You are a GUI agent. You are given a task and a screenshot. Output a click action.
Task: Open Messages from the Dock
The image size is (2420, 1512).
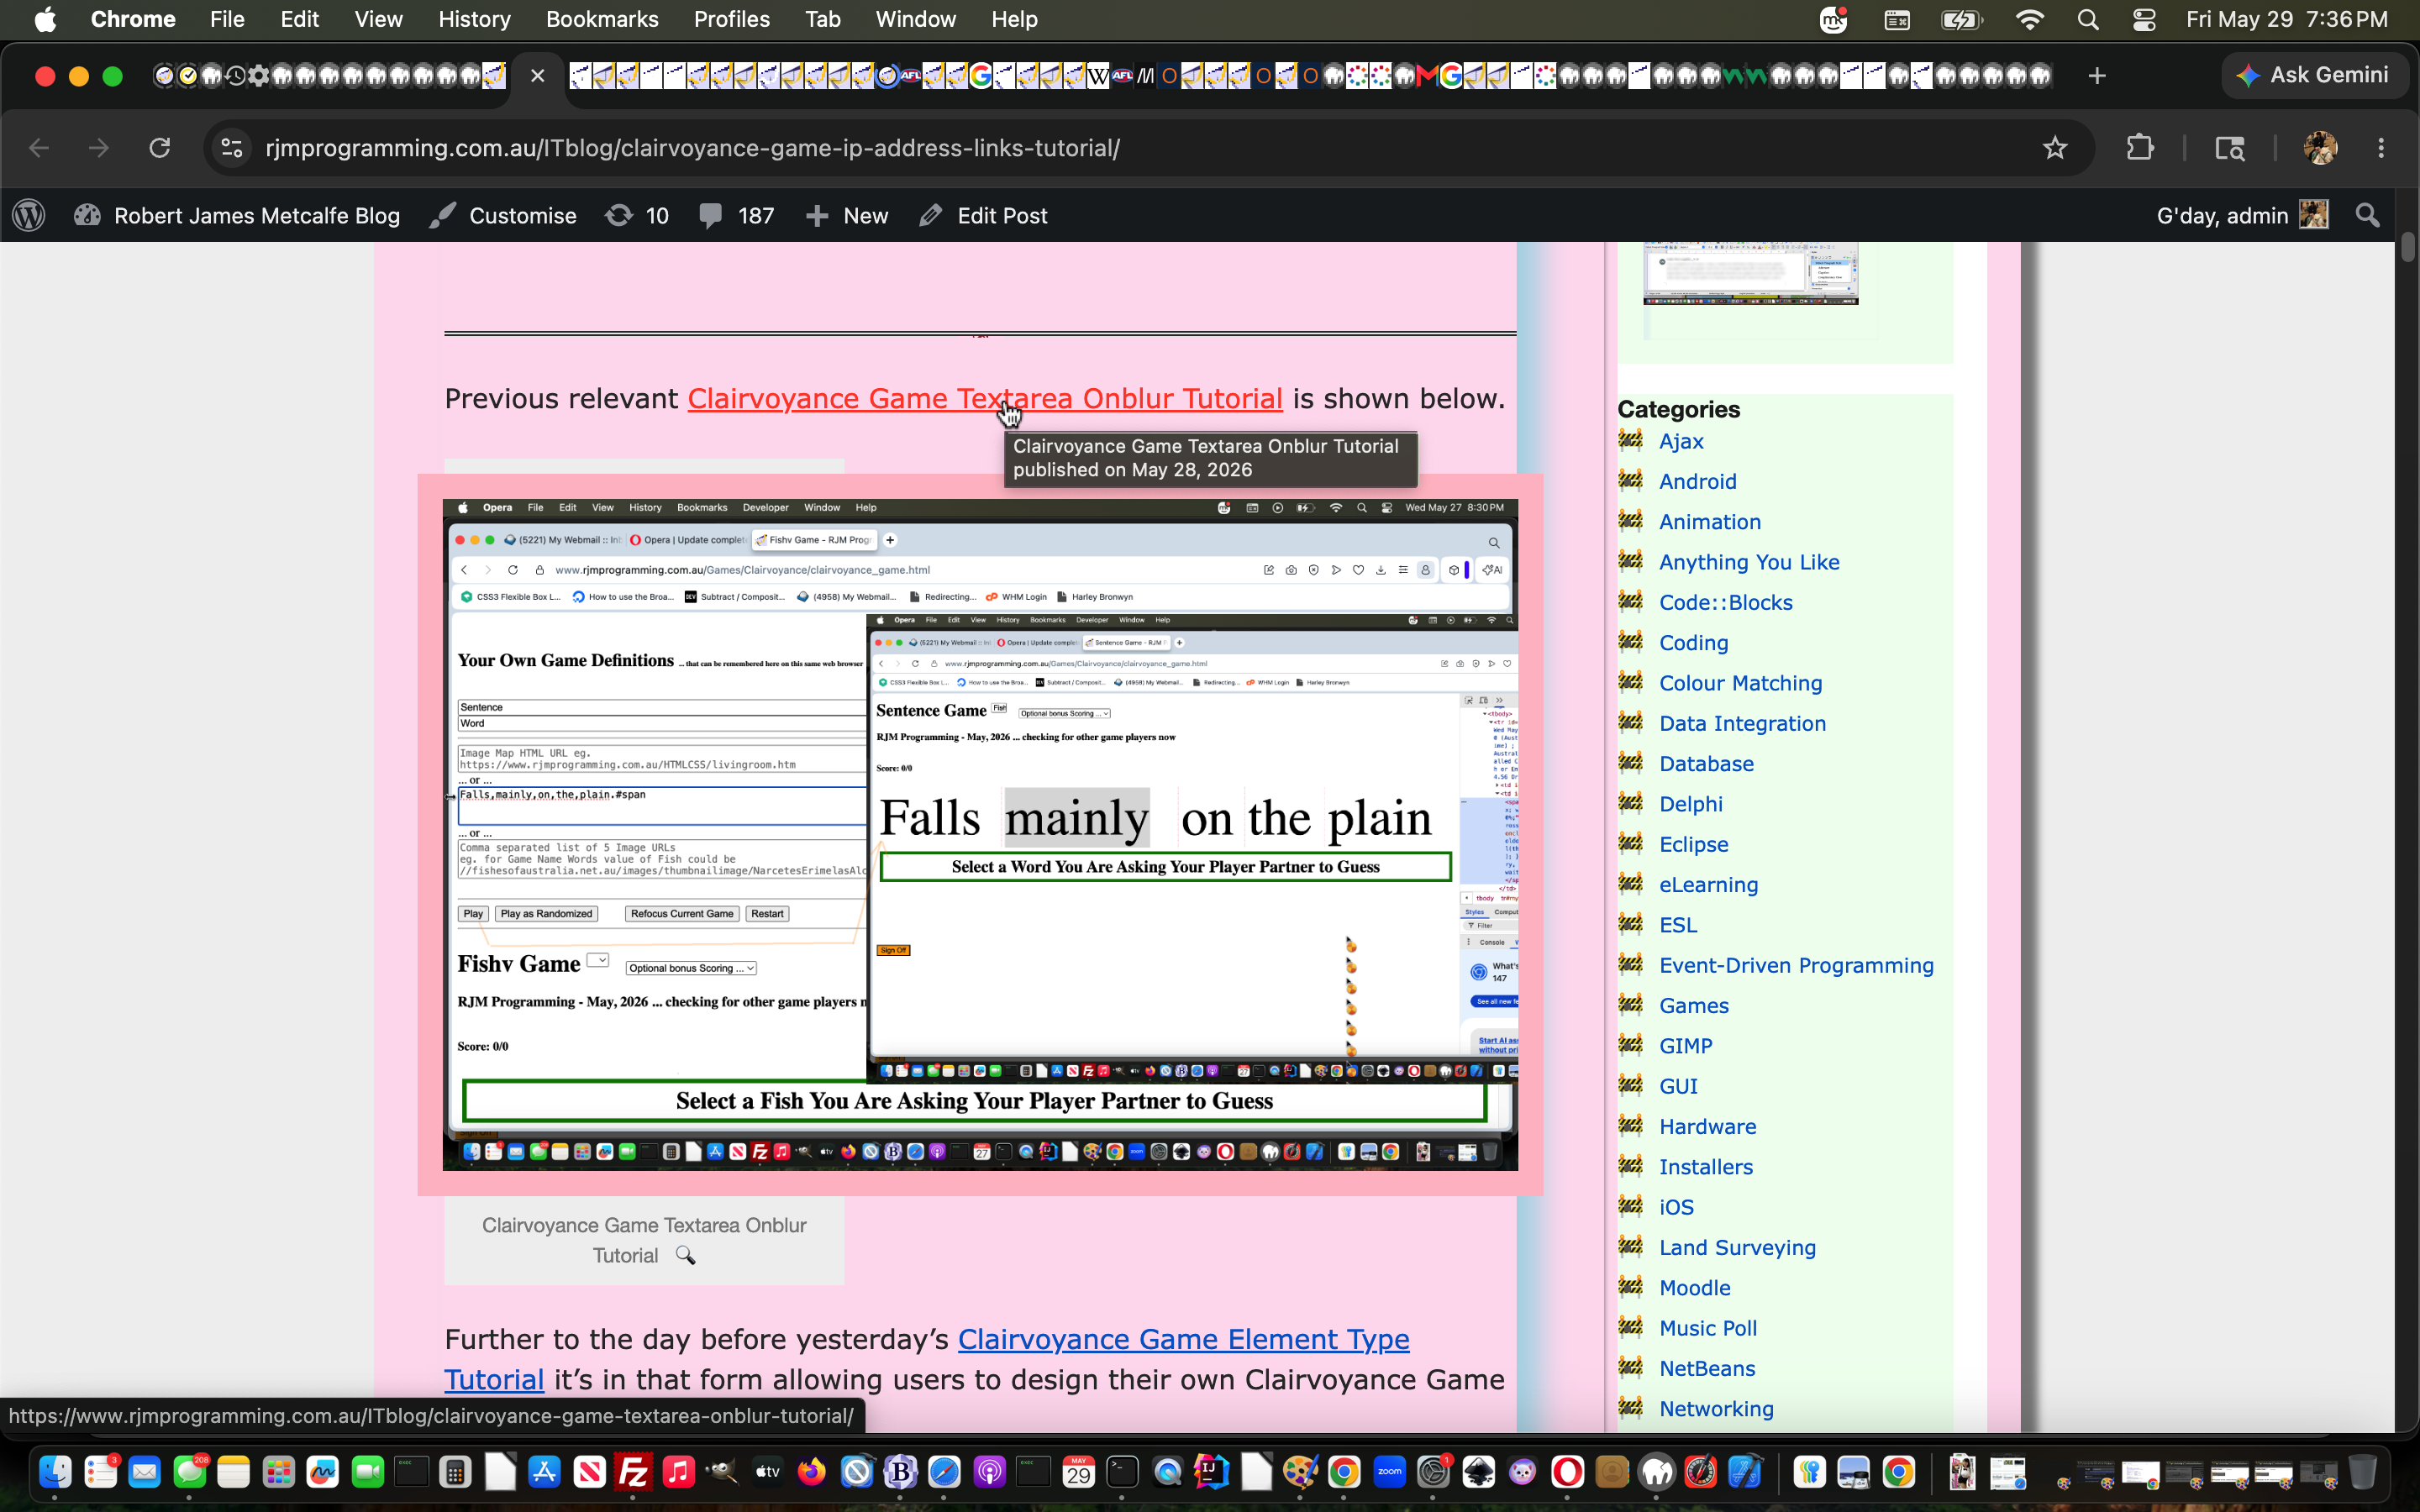(189, 1472)
